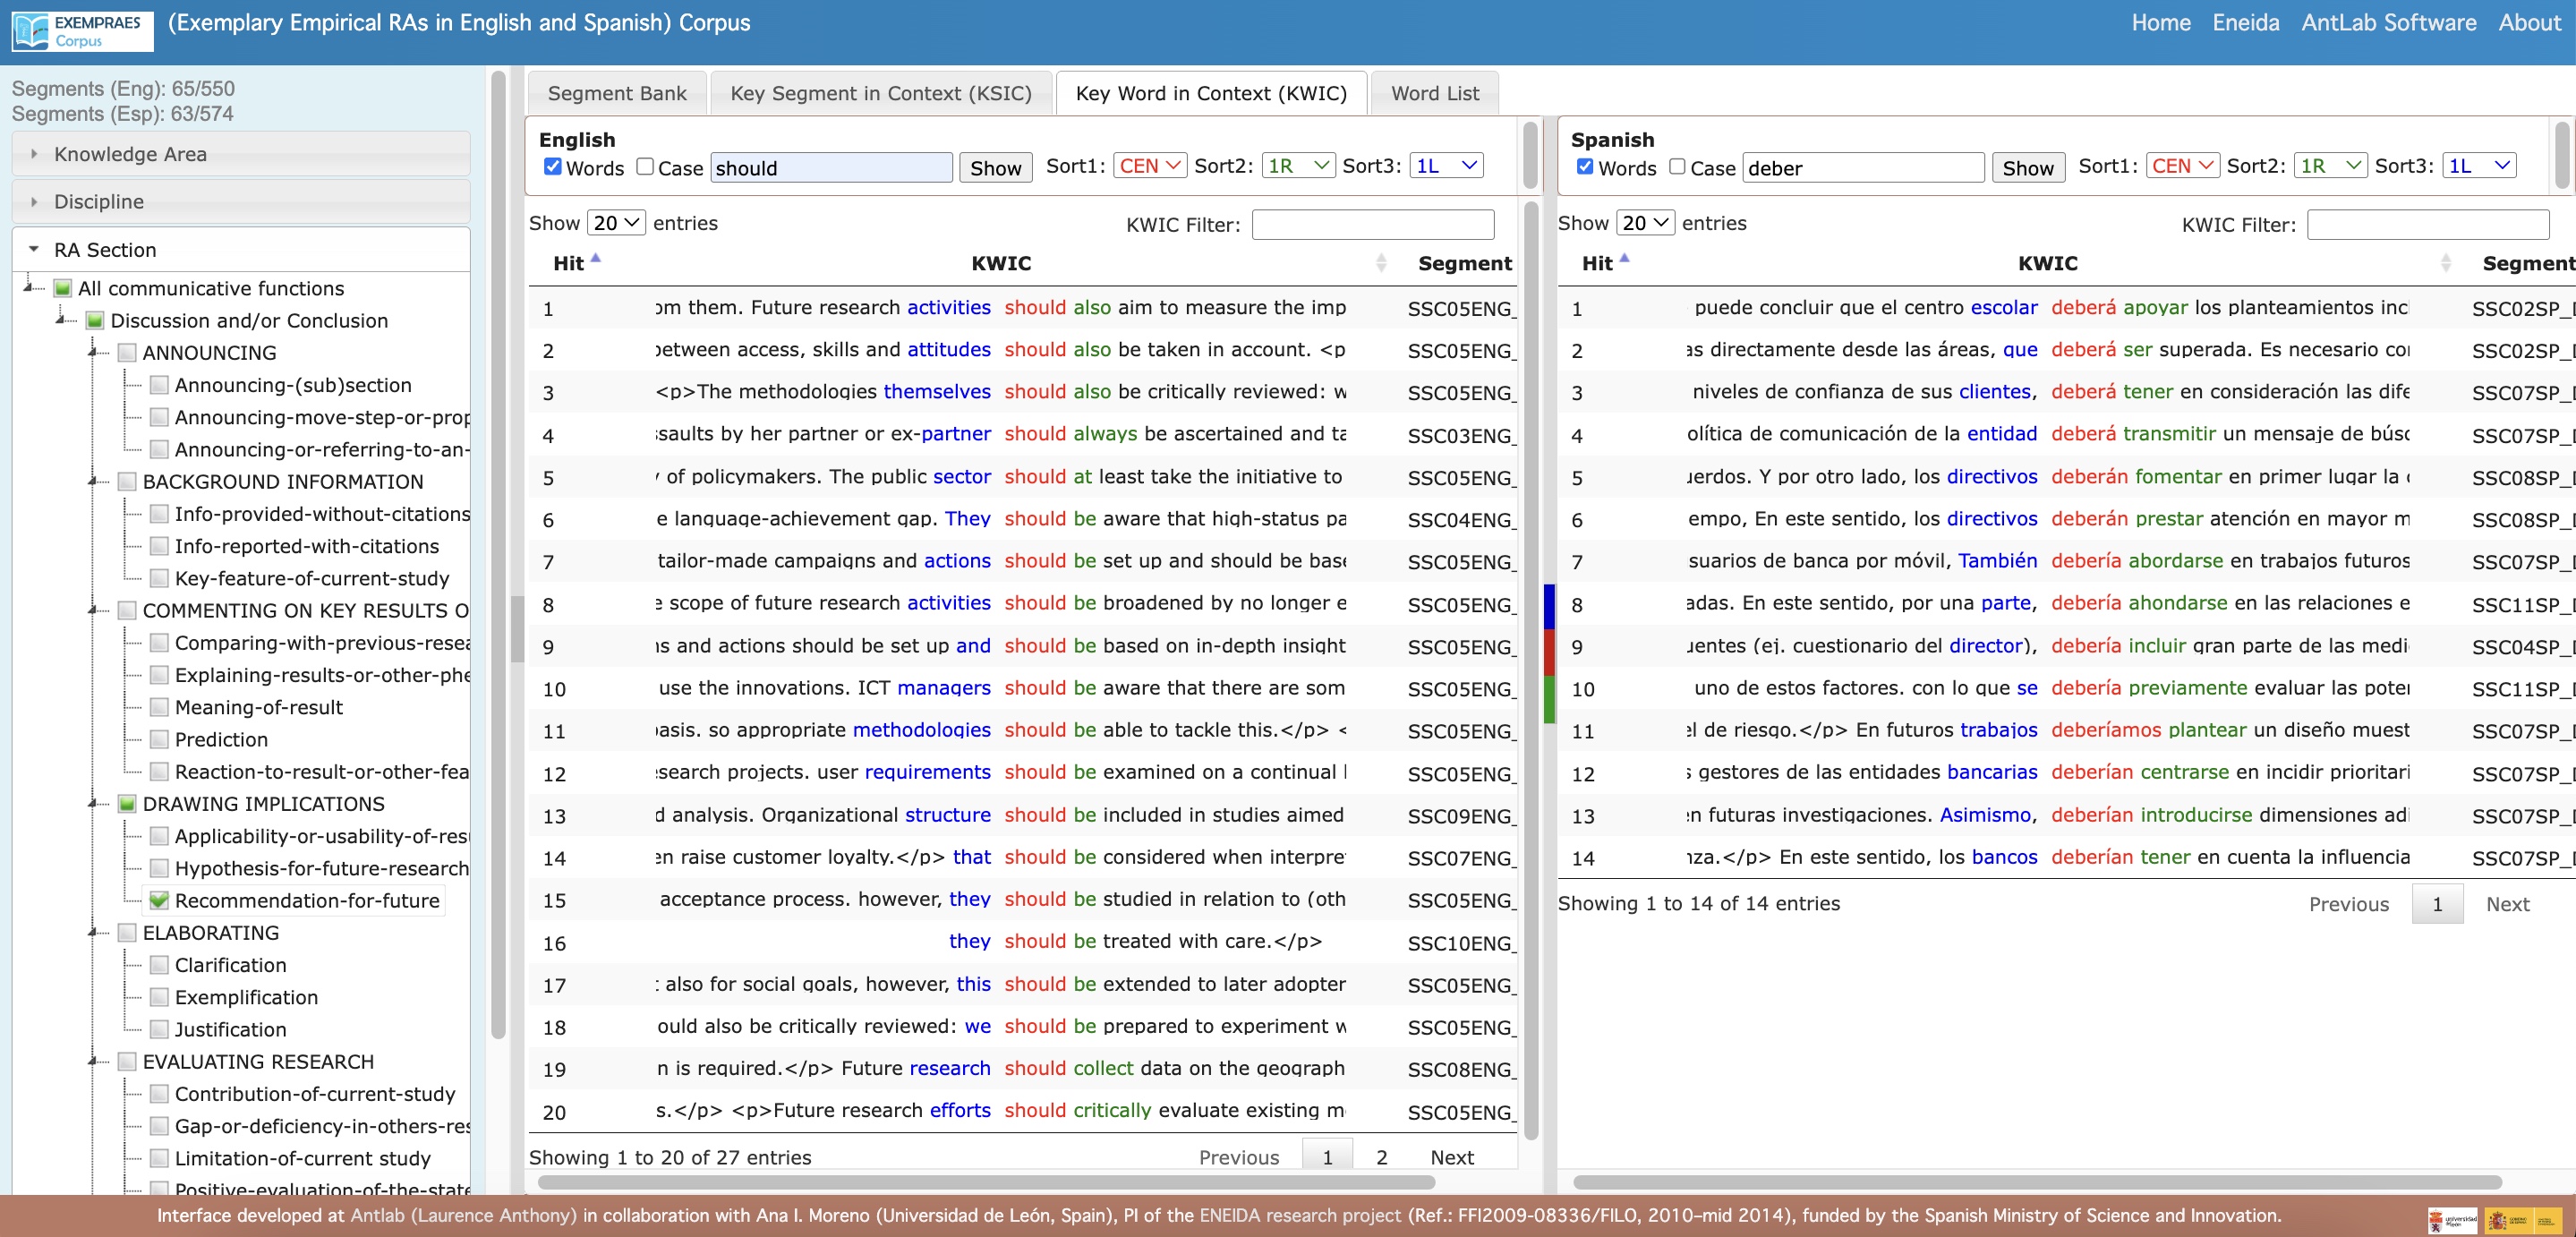Expand the Knowledge Area tree section

[31, 153]
